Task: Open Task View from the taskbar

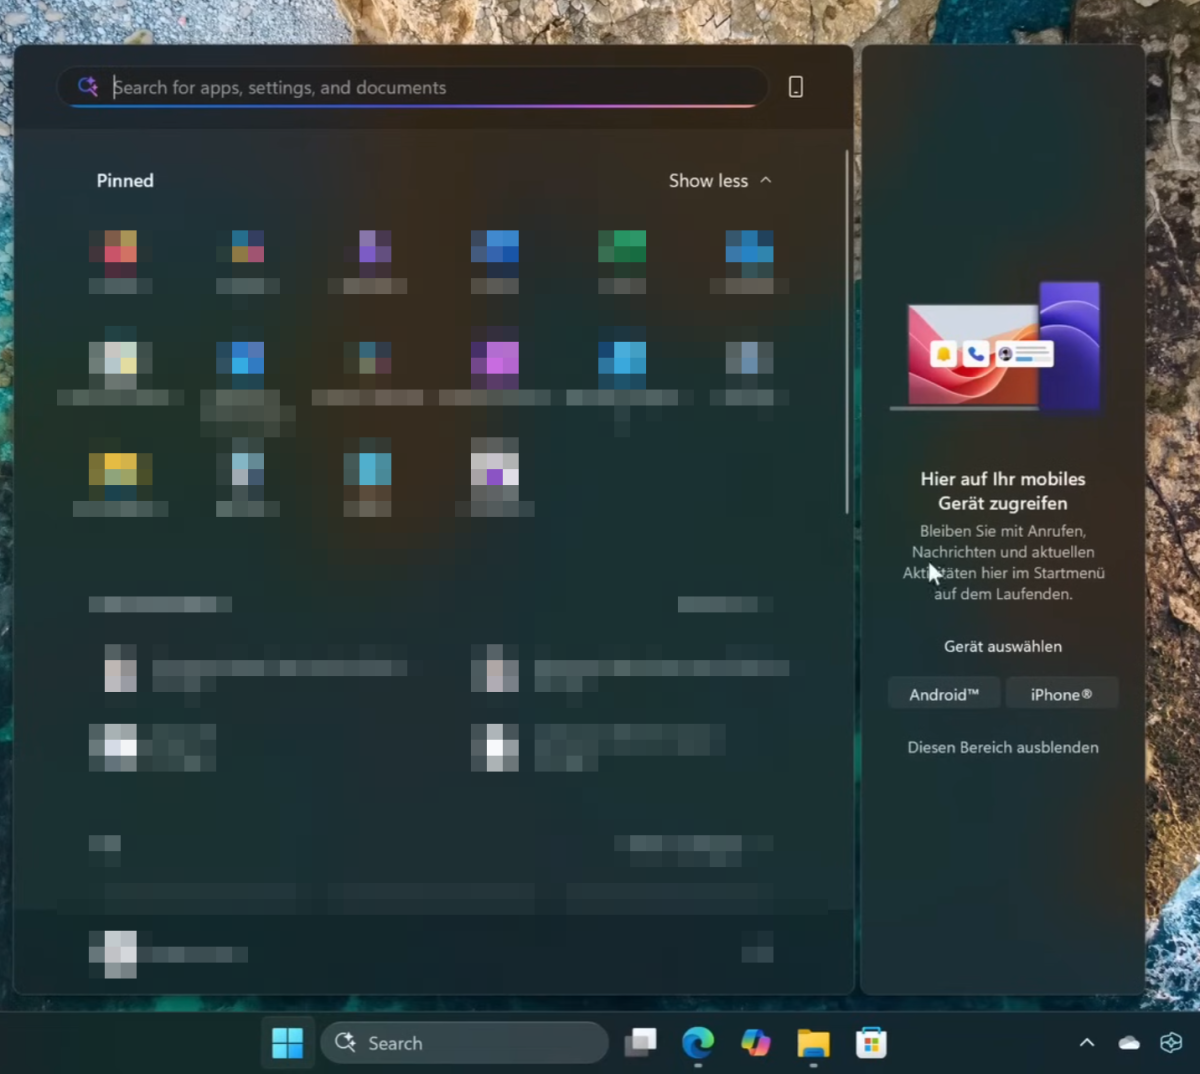Action: point(640,1043)
